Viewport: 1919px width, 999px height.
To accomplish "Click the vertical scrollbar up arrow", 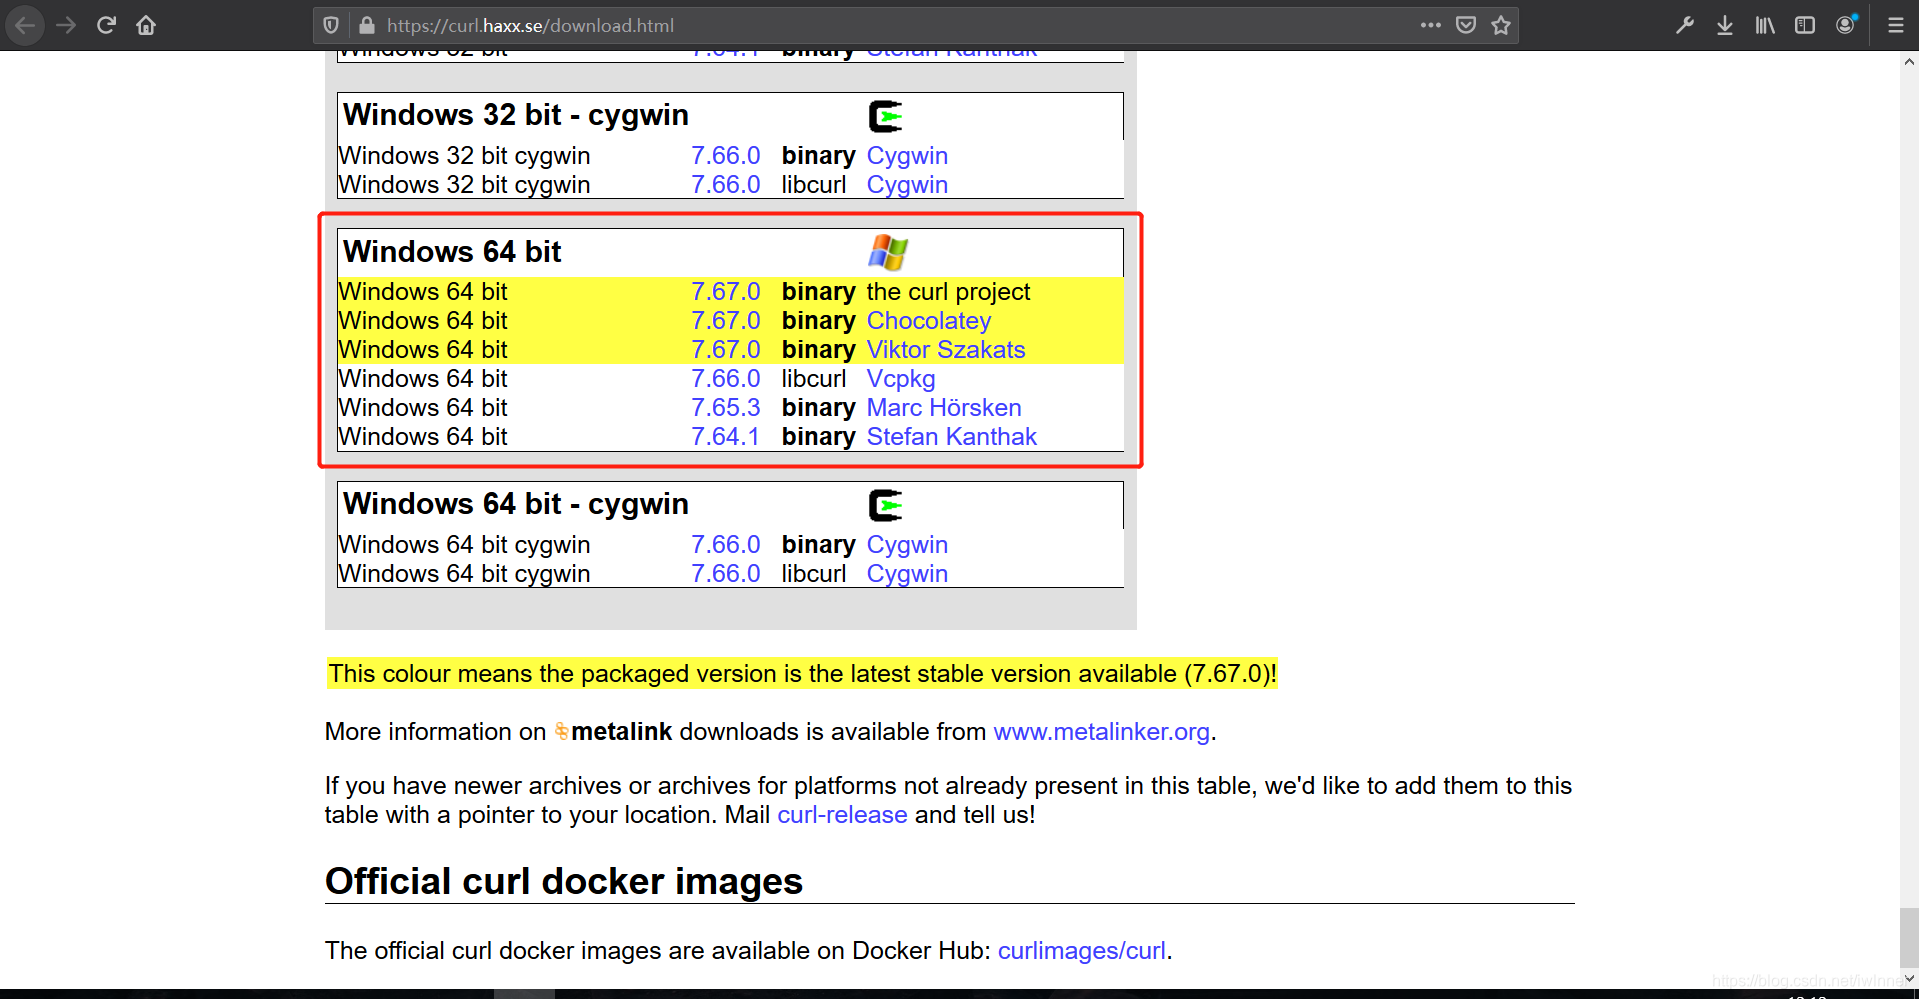I will coord(1909,62).
